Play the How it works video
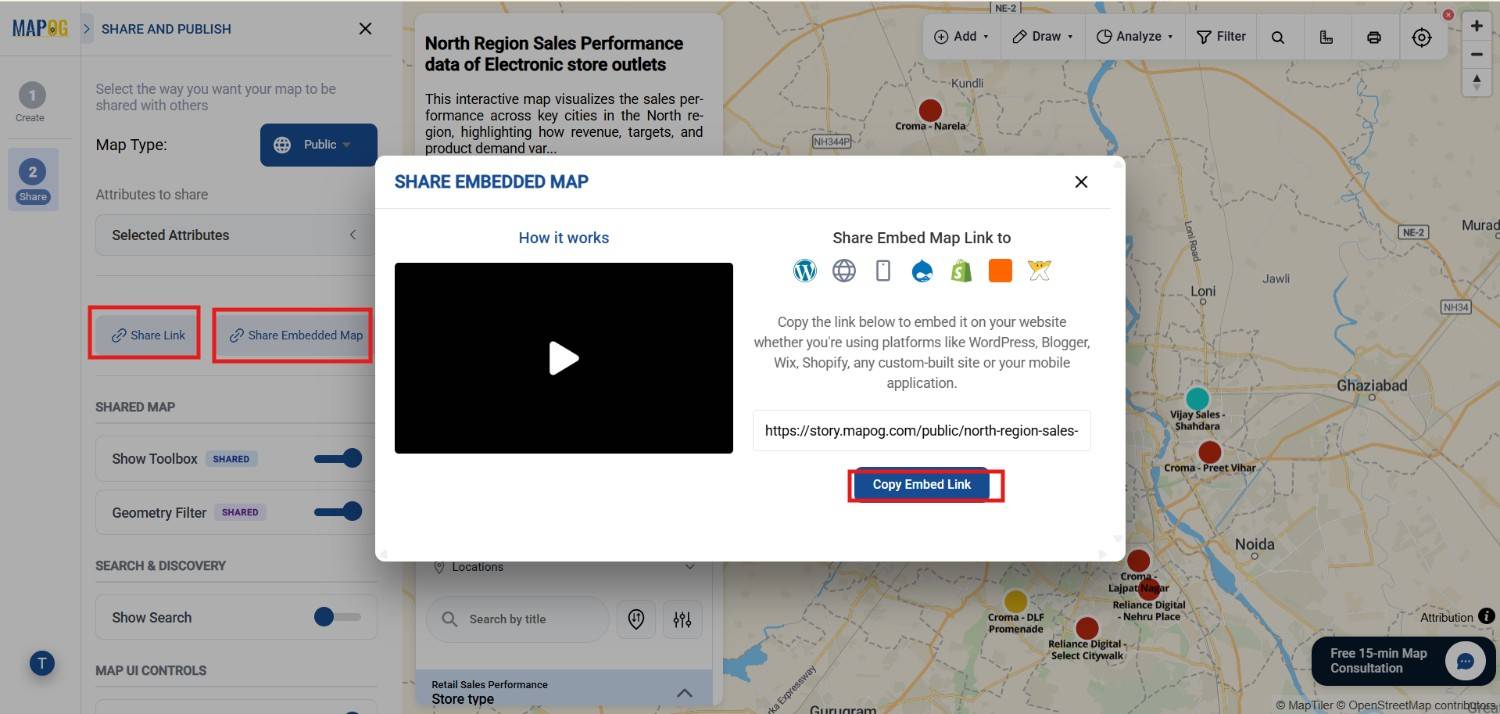1500x714 pixels. coord(564,358)
